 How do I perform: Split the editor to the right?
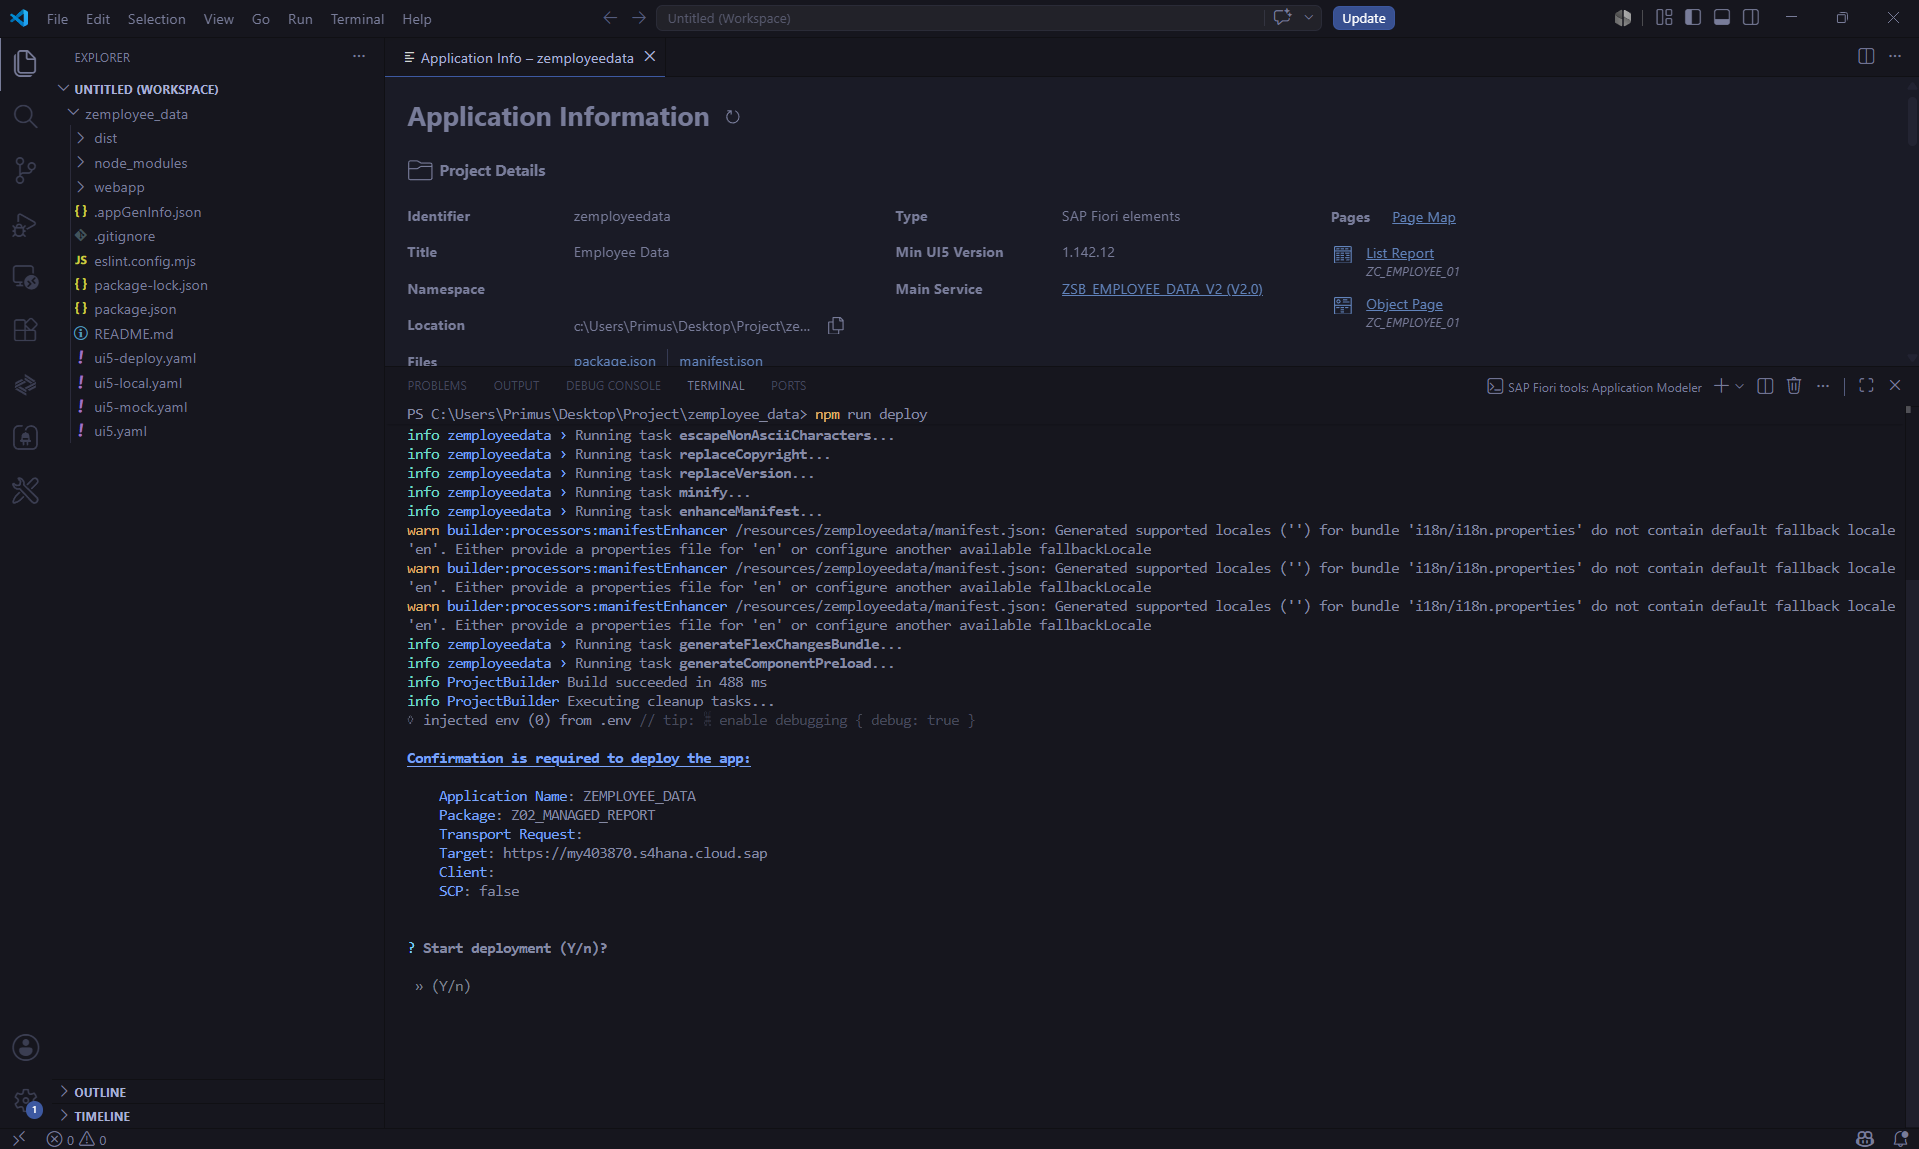[x=1866, y=56]
